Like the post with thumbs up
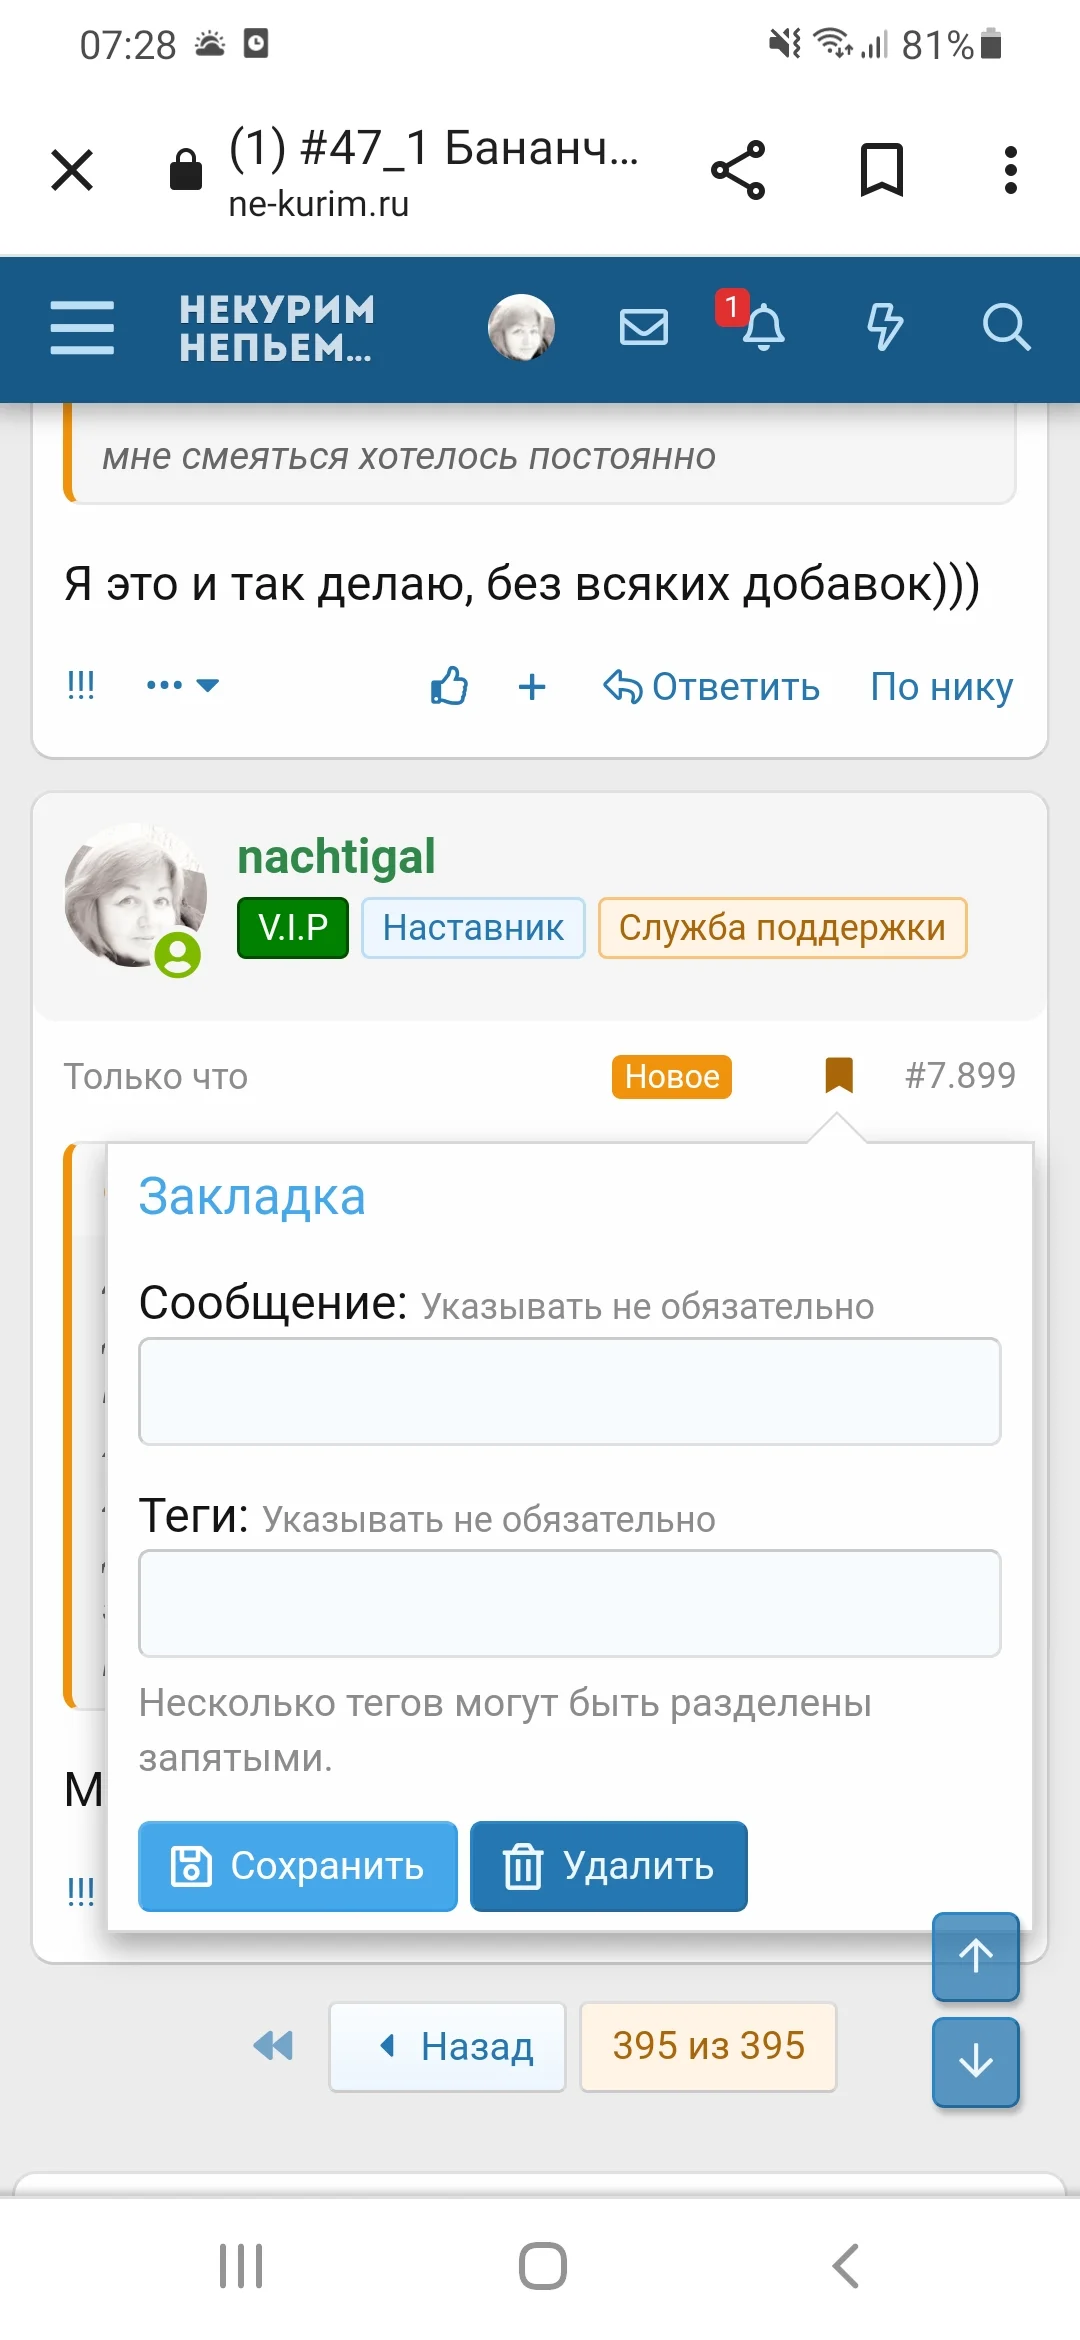1080x2340 pixels. click(x=449, y=686)
